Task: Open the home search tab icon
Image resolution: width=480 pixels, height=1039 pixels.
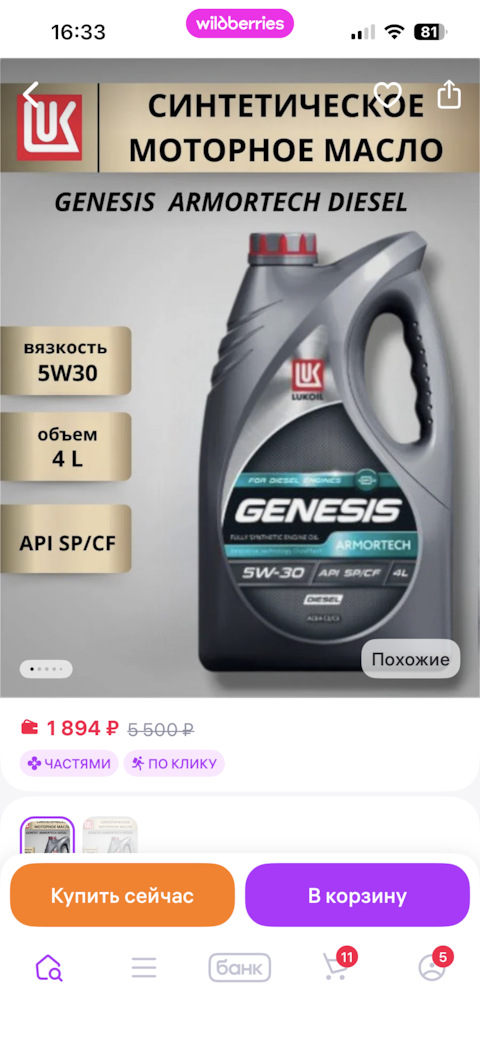Action: 48,967
